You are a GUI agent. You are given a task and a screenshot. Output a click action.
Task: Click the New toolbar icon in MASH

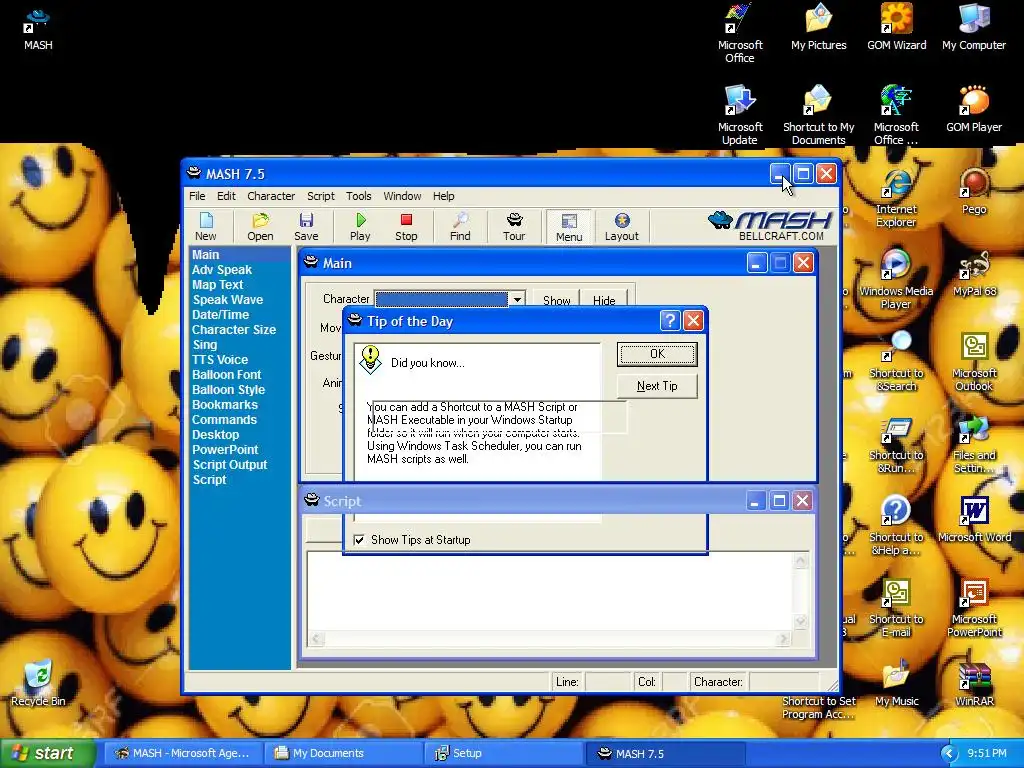pyautogui.click(x=206, y=227)
